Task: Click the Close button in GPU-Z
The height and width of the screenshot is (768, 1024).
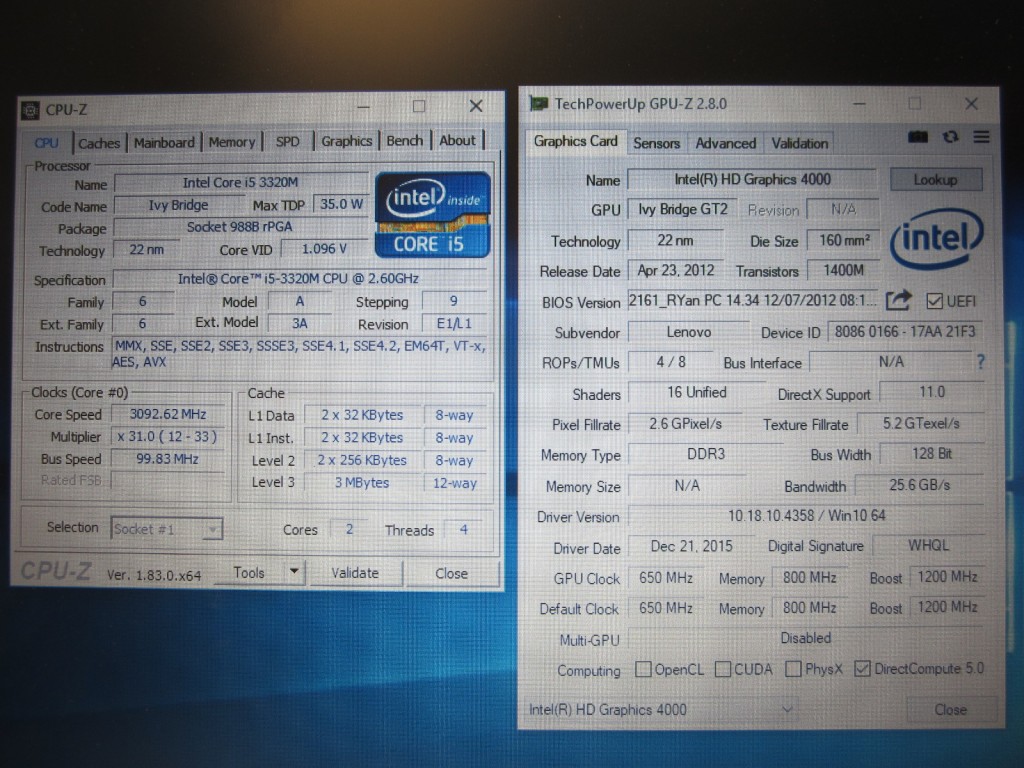Action: 950,710
